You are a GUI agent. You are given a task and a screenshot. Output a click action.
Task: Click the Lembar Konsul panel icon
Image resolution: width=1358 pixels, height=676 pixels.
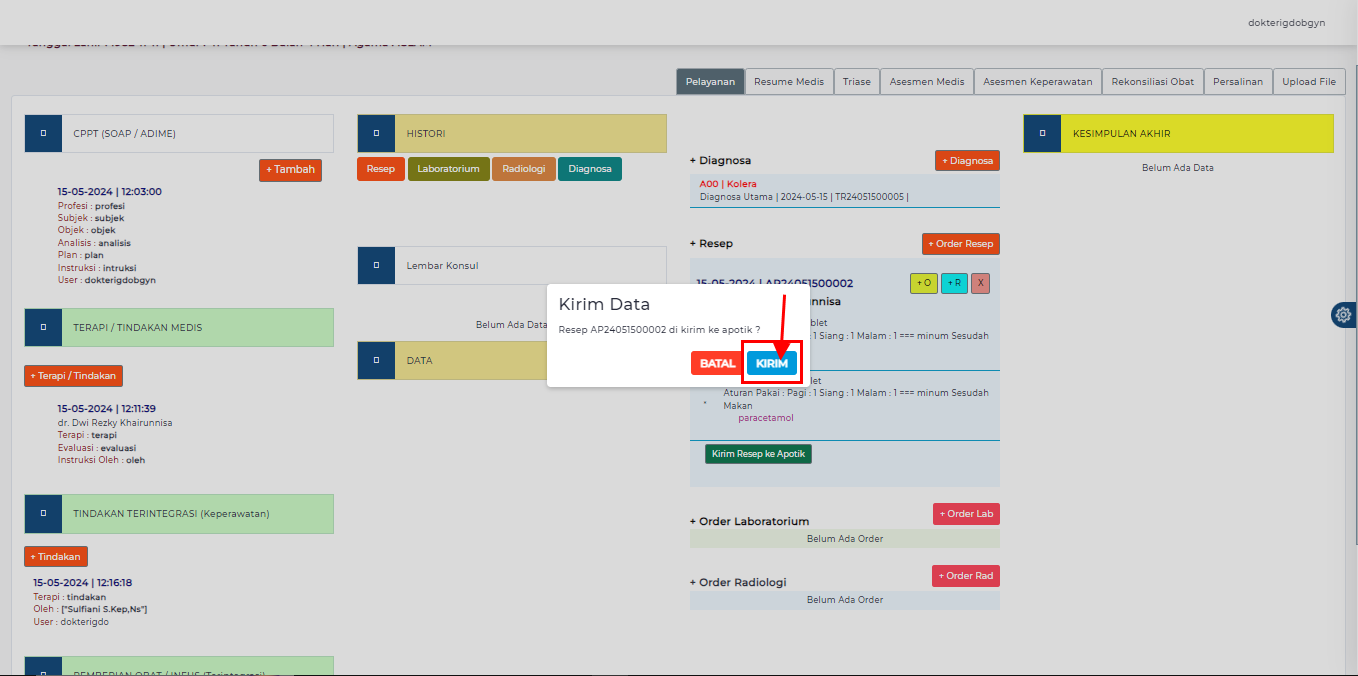tap(376, 266)
